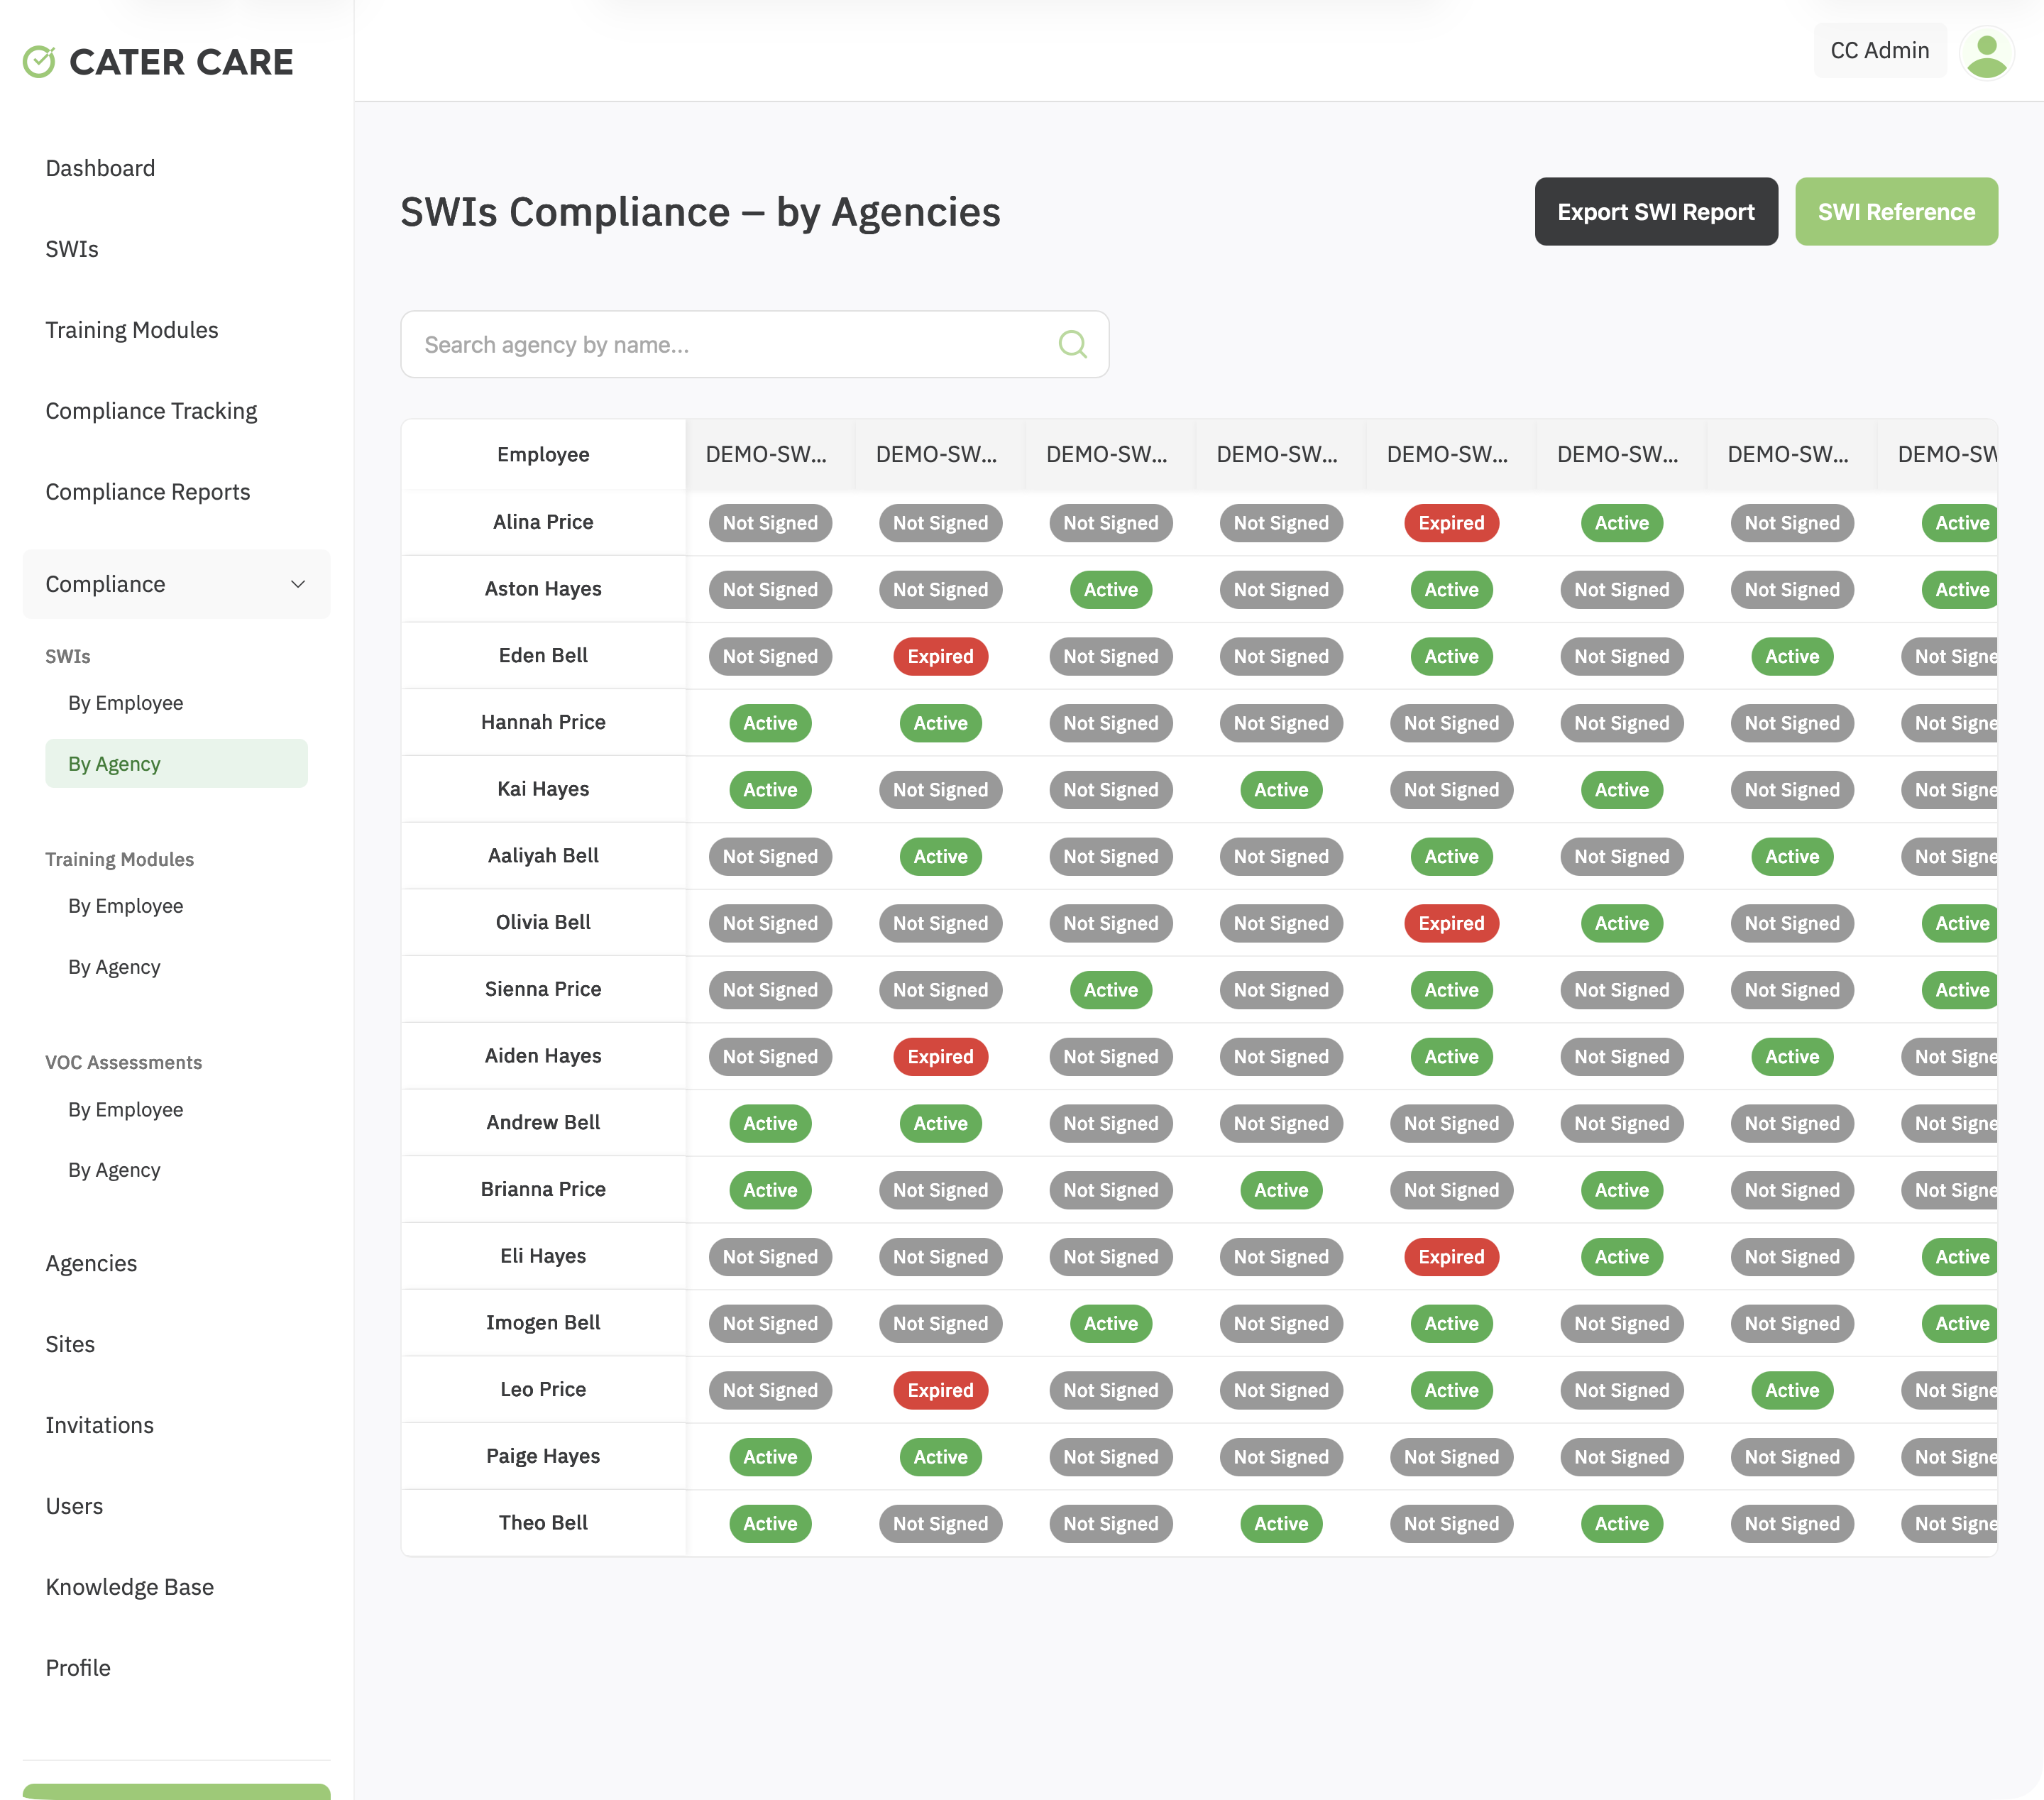Image resolution: width=2044 pixels, height=1800 pixels.
Task: Select the Sienna Price employee name
Action: (543, 989)
